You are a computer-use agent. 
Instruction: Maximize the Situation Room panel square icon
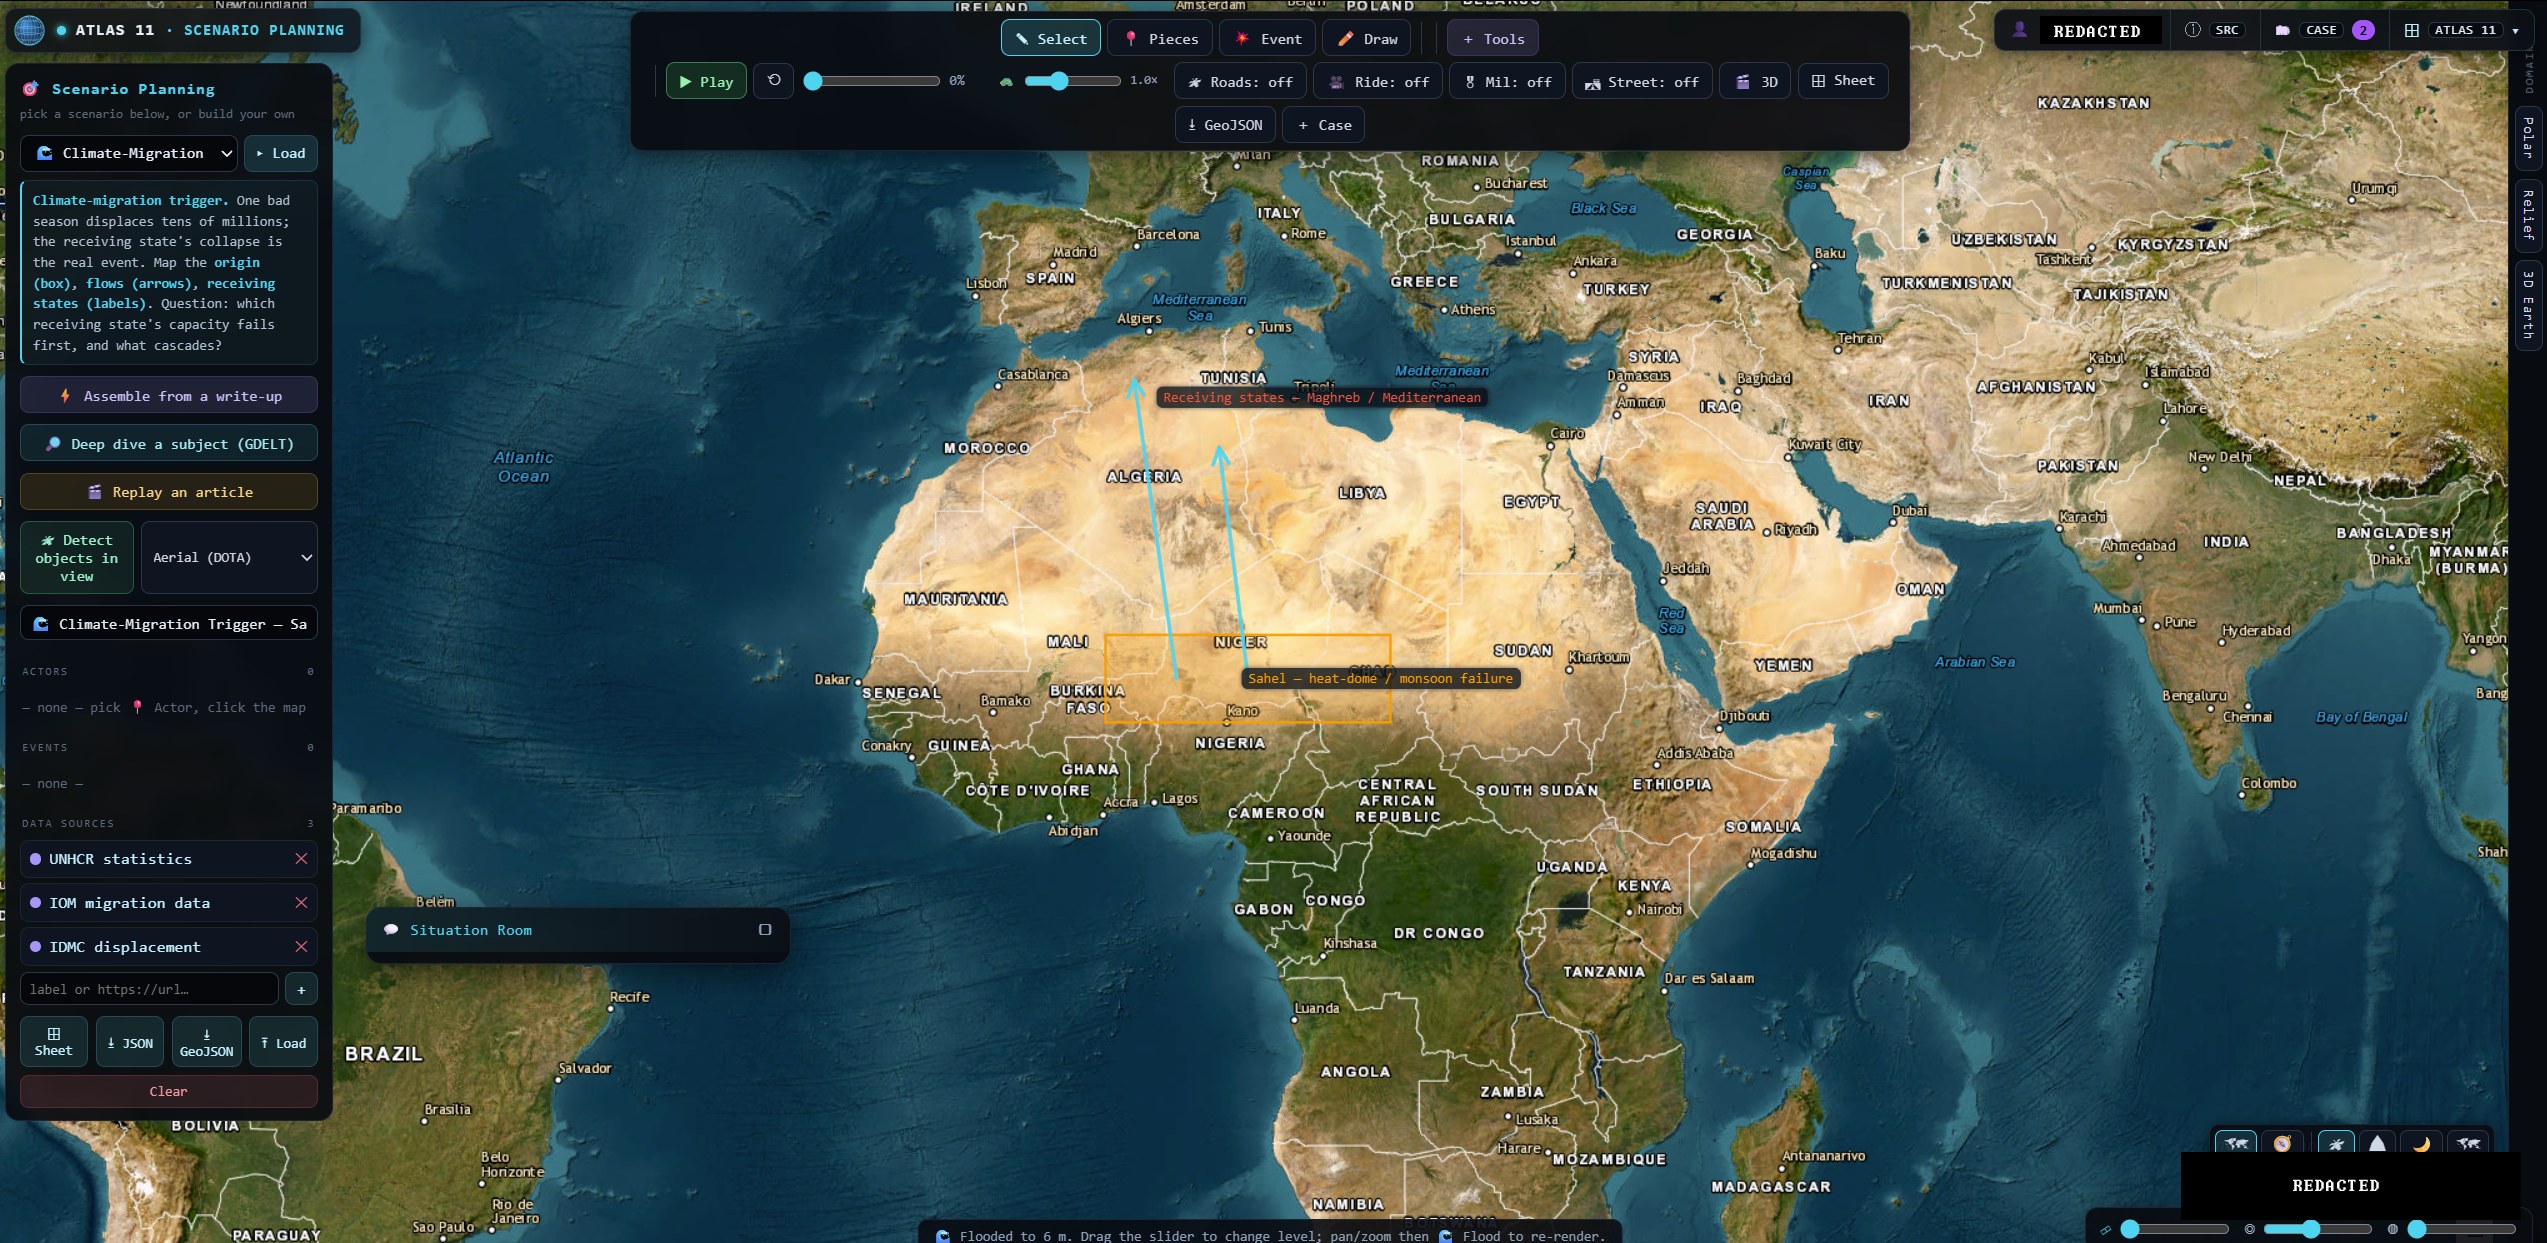765,929
